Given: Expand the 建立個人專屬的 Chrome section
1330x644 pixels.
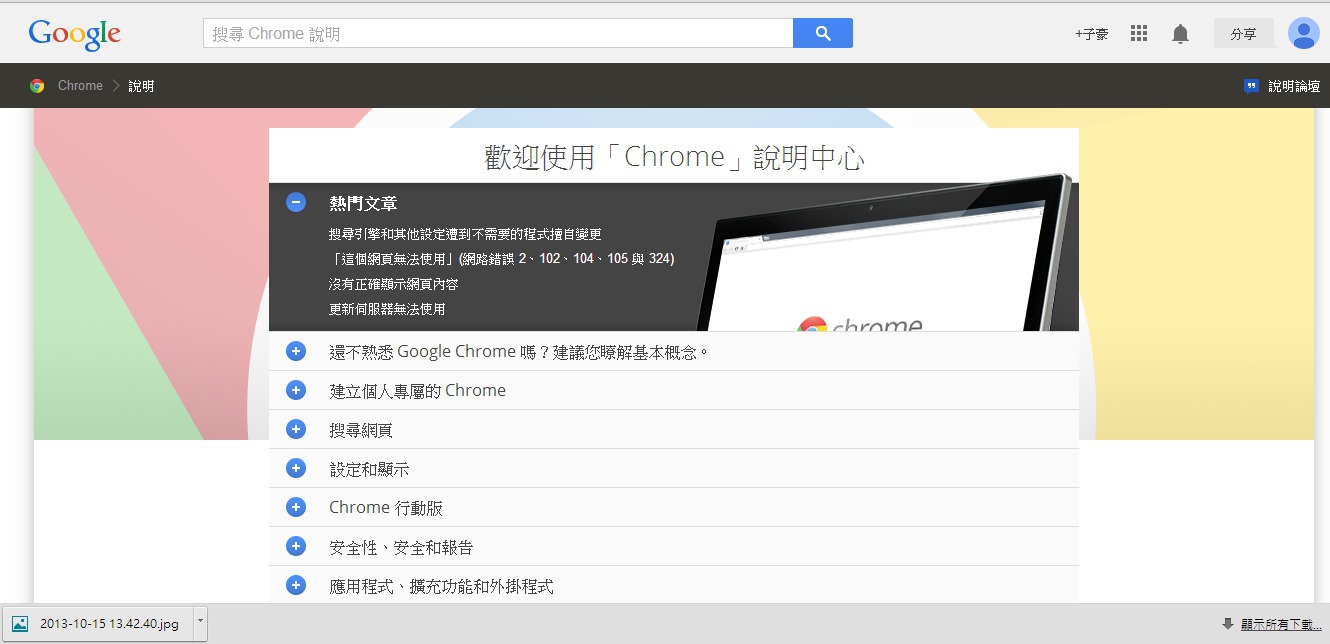Looking at the screenshot, I should pyautogui.click(x=296, y=390).
